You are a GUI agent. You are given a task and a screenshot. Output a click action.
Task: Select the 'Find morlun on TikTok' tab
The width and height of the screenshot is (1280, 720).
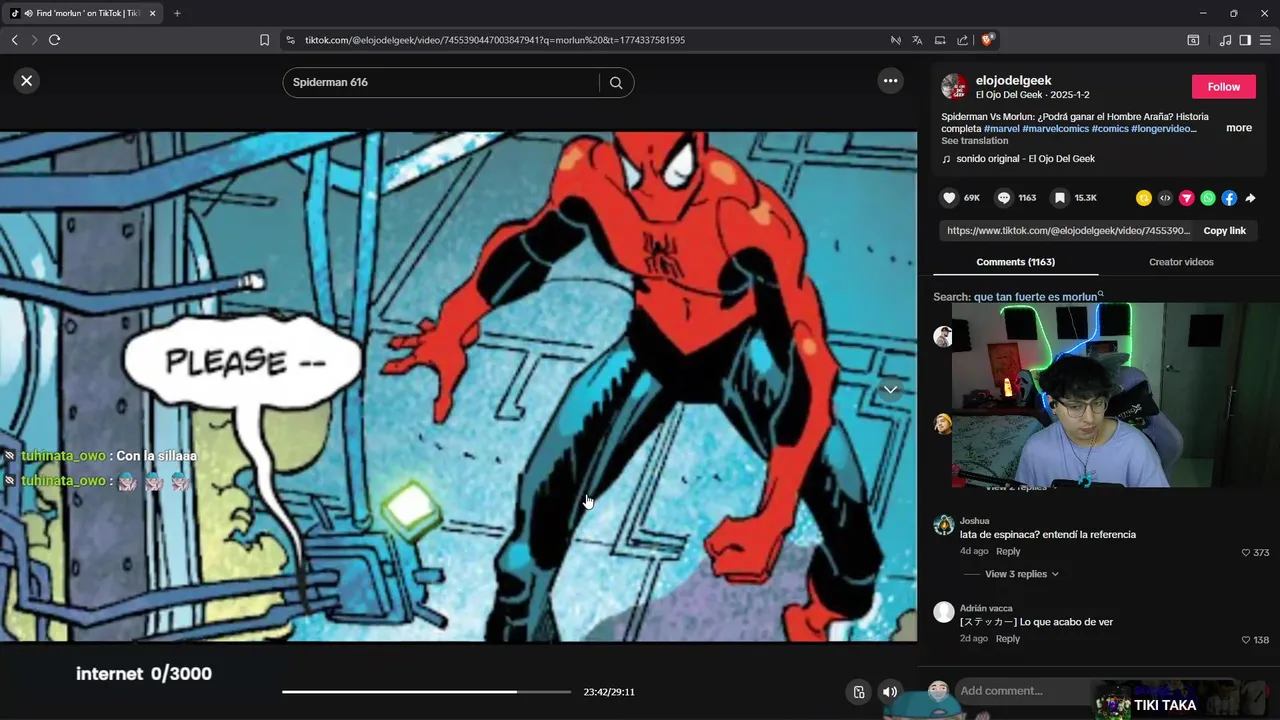click(x=82, y=13)
